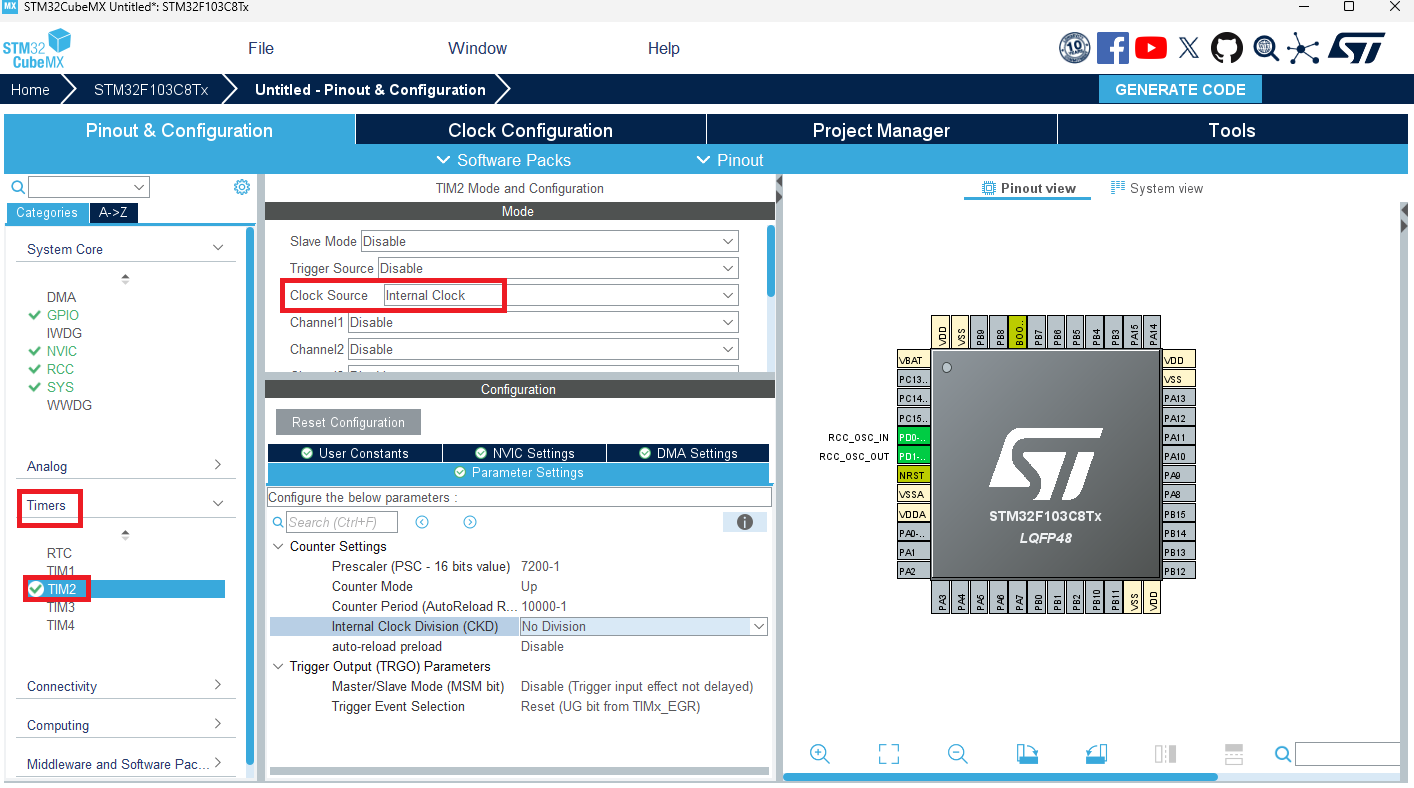Click the parameter search input field

pos(341,522)
